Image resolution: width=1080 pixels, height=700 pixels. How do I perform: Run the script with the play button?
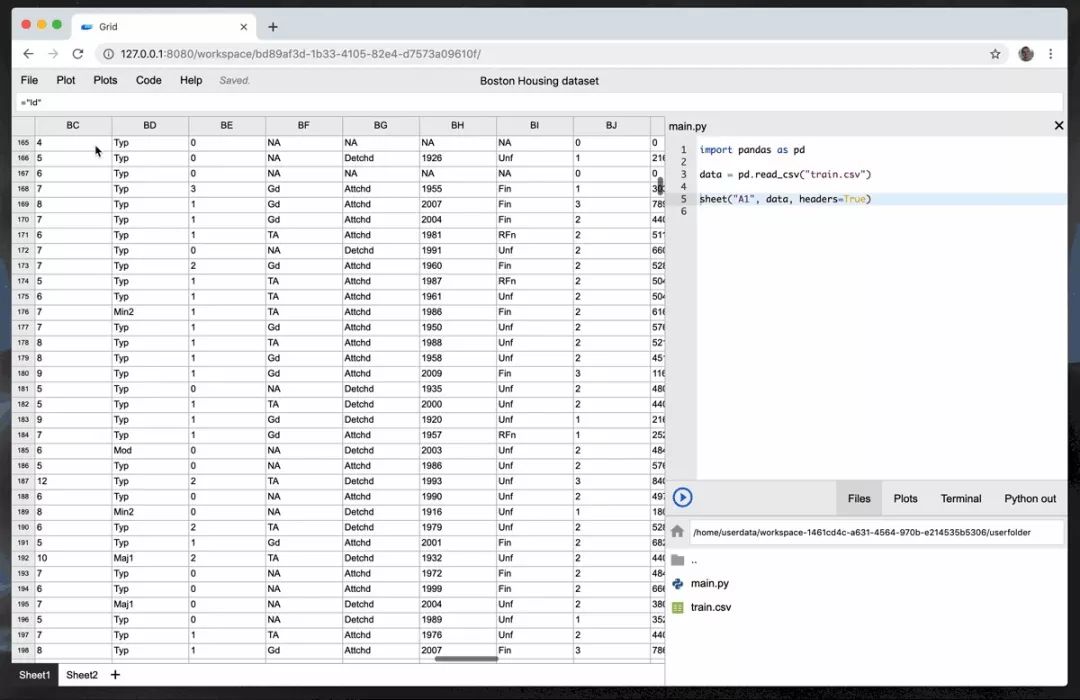coord(683,498)
